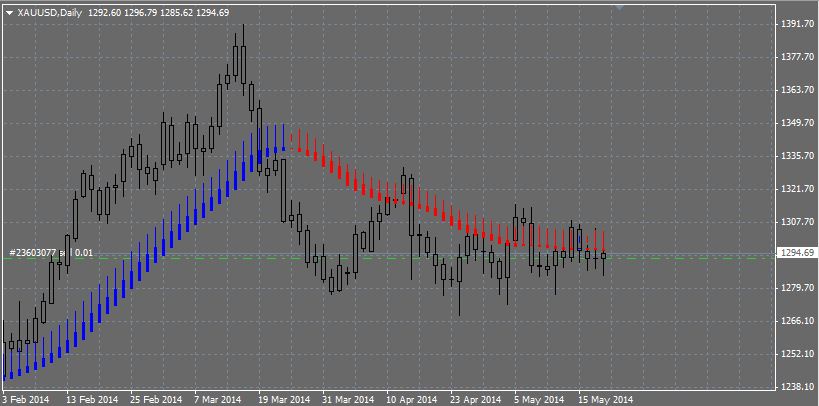Click the 23 Apr 2014 date label

tap(476, 400)
